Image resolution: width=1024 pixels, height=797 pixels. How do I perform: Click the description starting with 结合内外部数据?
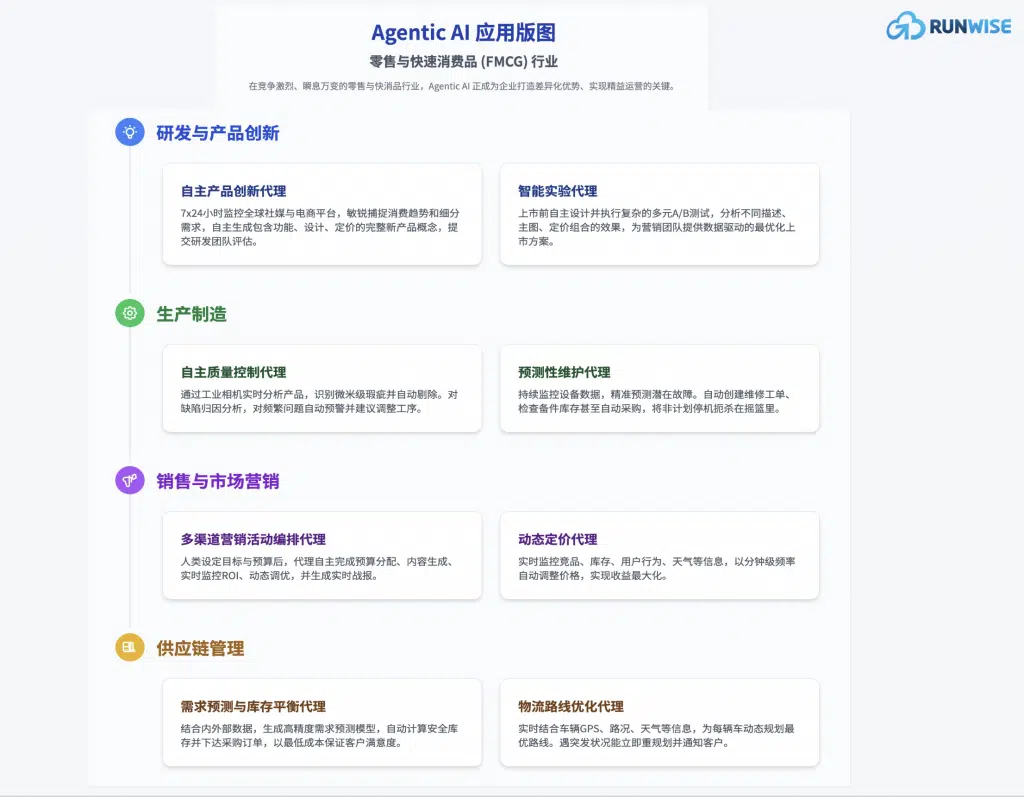coord(319,736)
